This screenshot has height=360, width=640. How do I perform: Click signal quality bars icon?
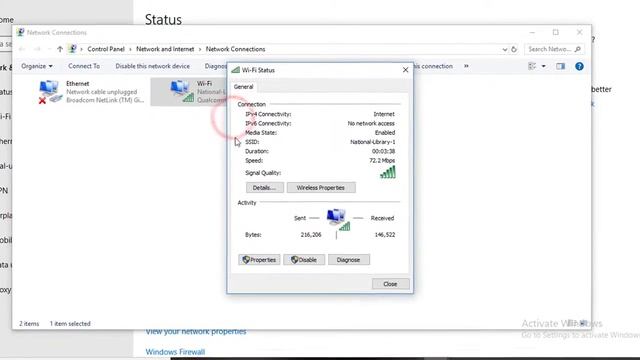[388, 172]
